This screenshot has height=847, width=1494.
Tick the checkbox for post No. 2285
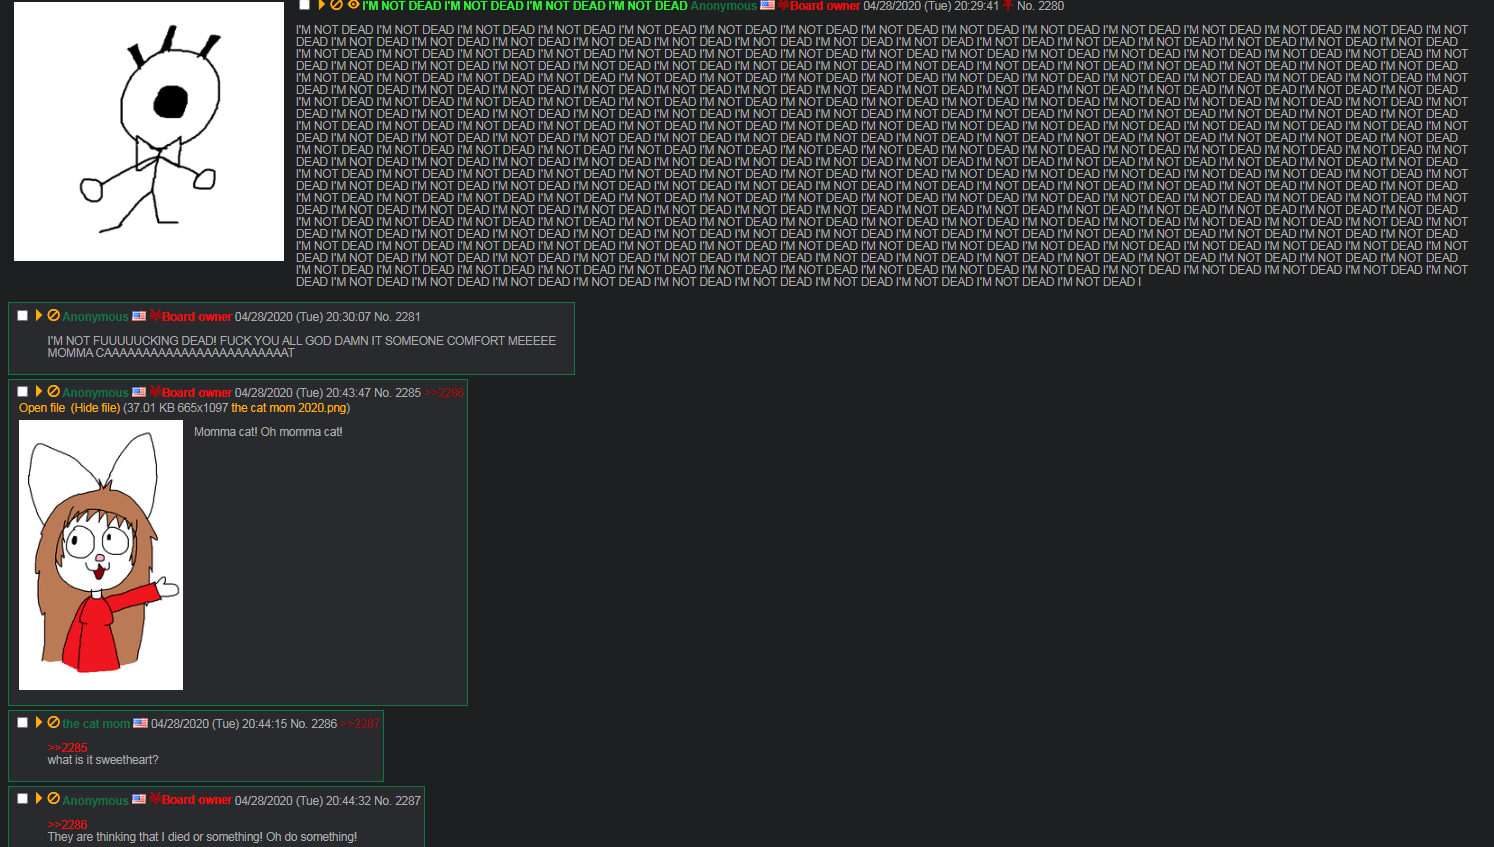22,392
